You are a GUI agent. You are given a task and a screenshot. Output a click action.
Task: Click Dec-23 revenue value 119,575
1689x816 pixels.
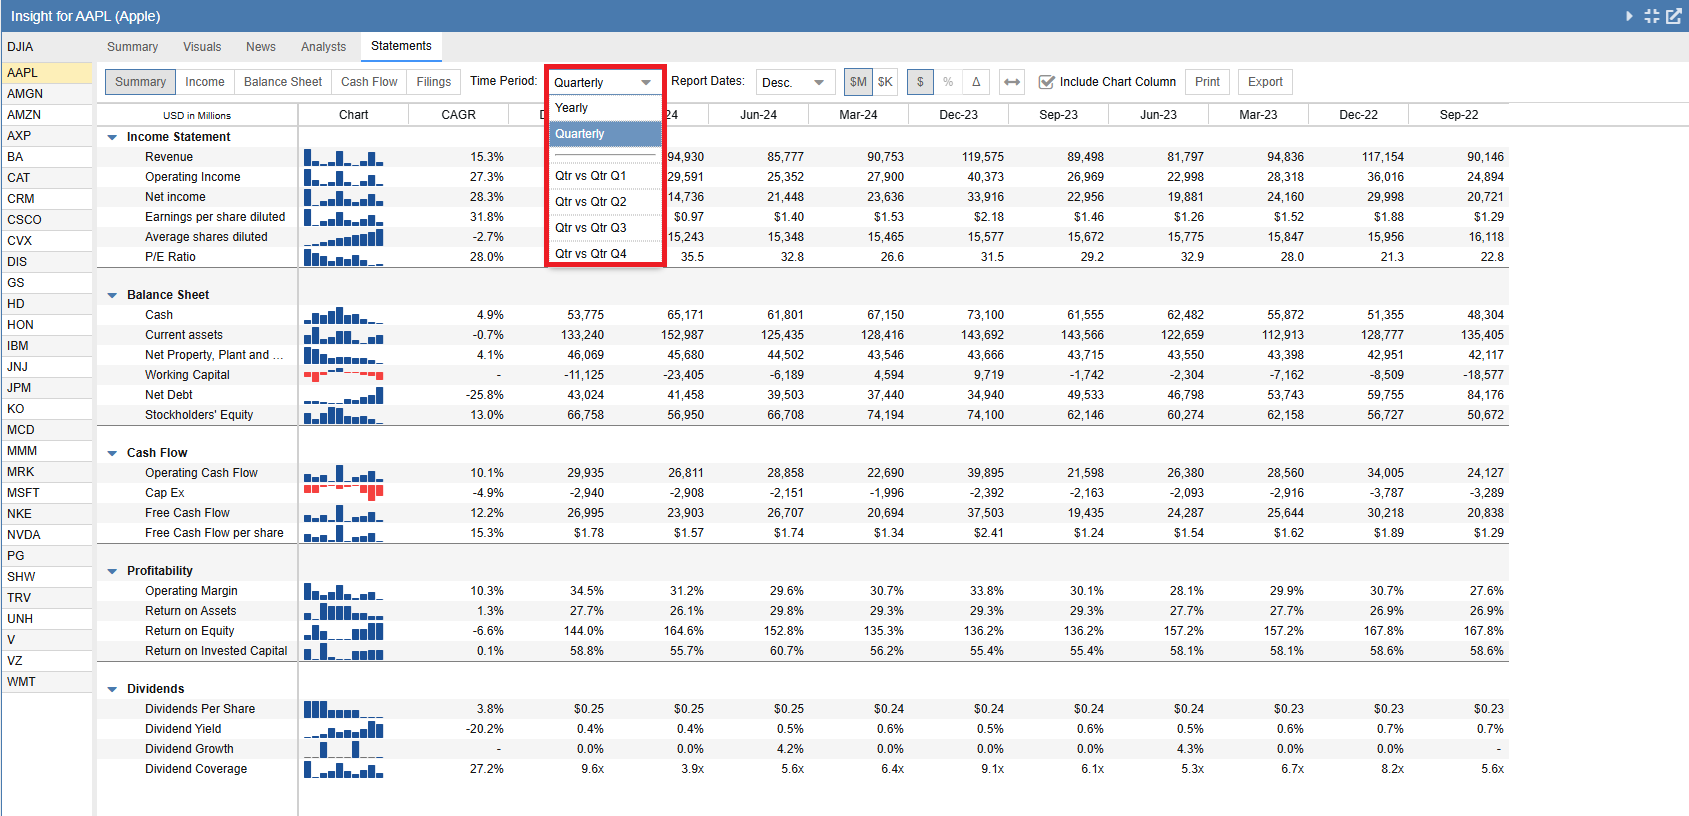click(x=982, y=157)
